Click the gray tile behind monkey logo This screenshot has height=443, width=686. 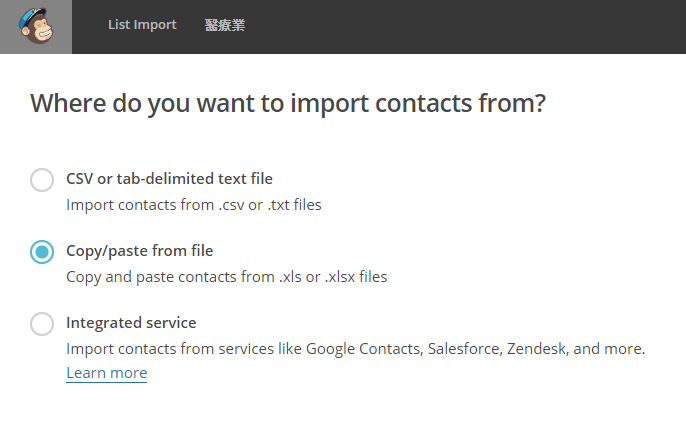(x=36, y=27)
